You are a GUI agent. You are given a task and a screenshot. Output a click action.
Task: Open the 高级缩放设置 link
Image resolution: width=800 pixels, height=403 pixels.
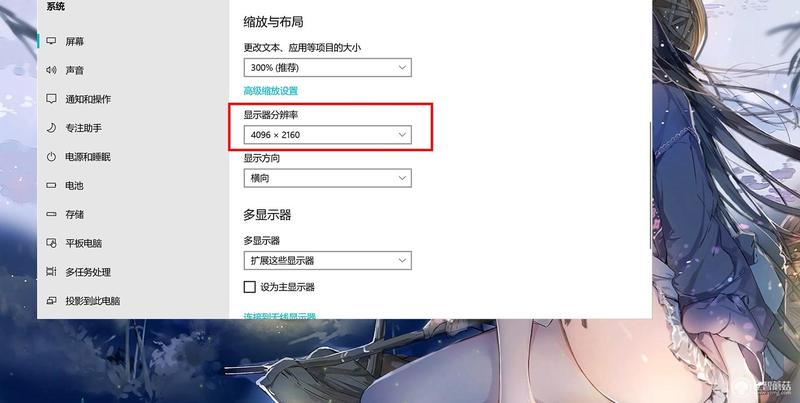pyautogui.click(x=271, y=91)
